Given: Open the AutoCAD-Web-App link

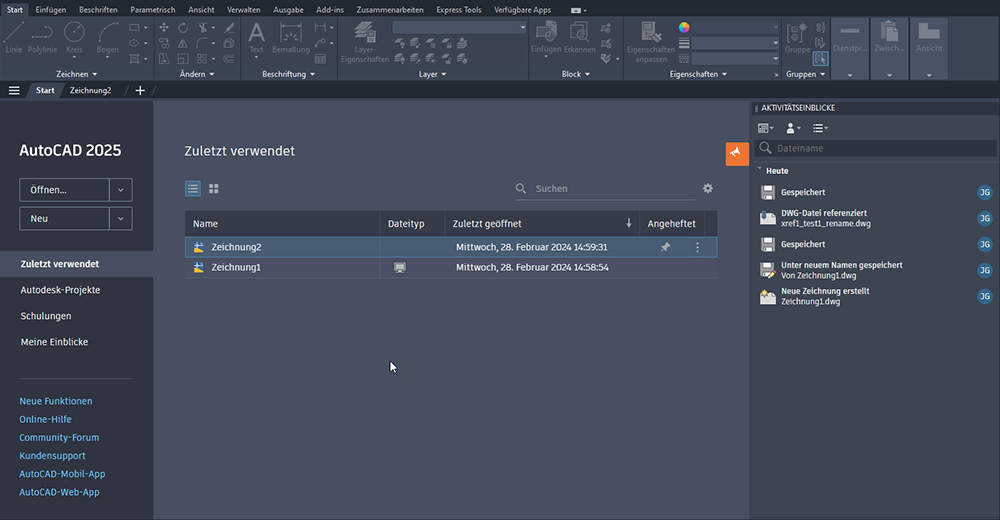Looking at the screenshot, I should (59, 492).
